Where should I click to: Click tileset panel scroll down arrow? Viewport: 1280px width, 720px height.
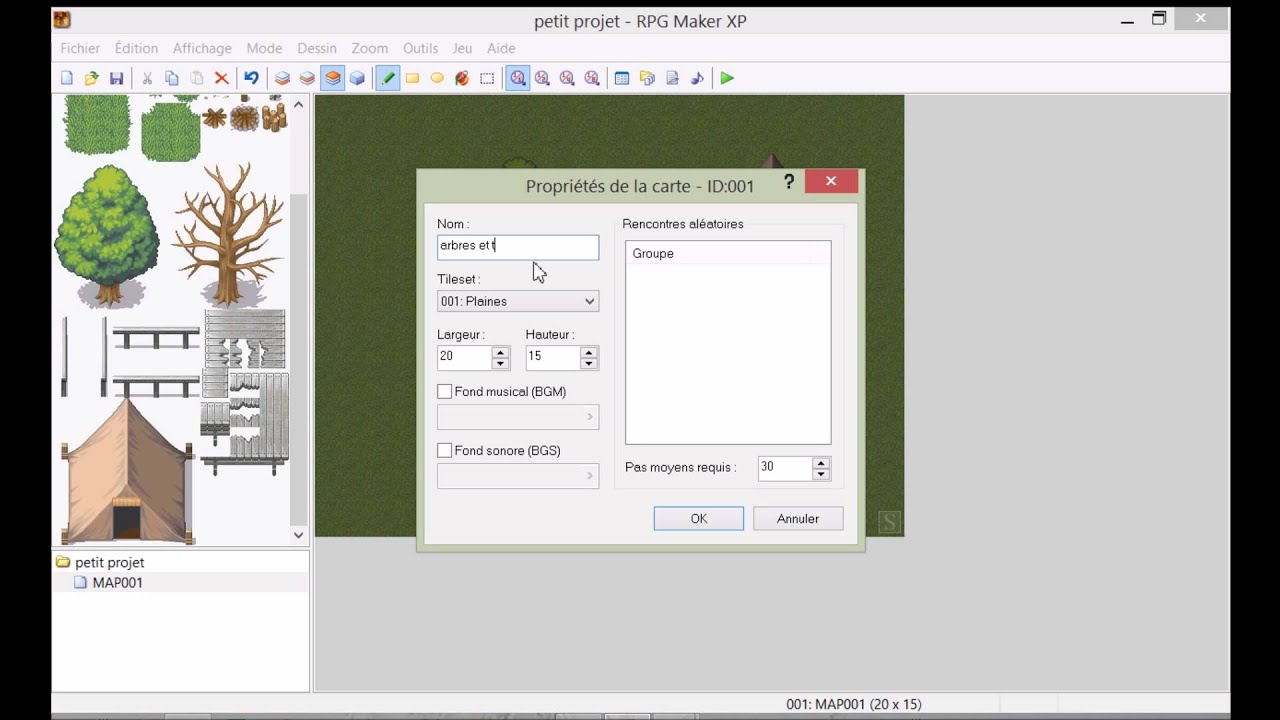[298, 535]
